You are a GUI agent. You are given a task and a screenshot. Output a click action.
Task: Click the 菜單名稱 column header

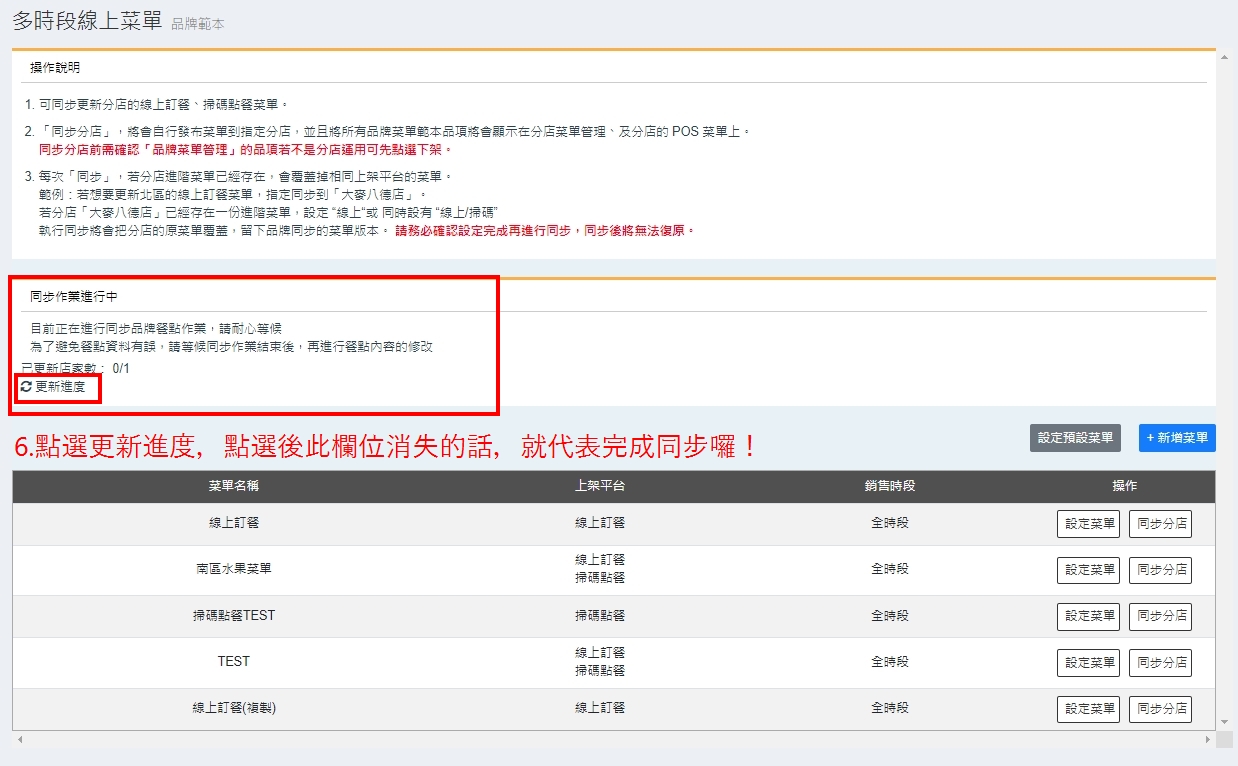234,486
